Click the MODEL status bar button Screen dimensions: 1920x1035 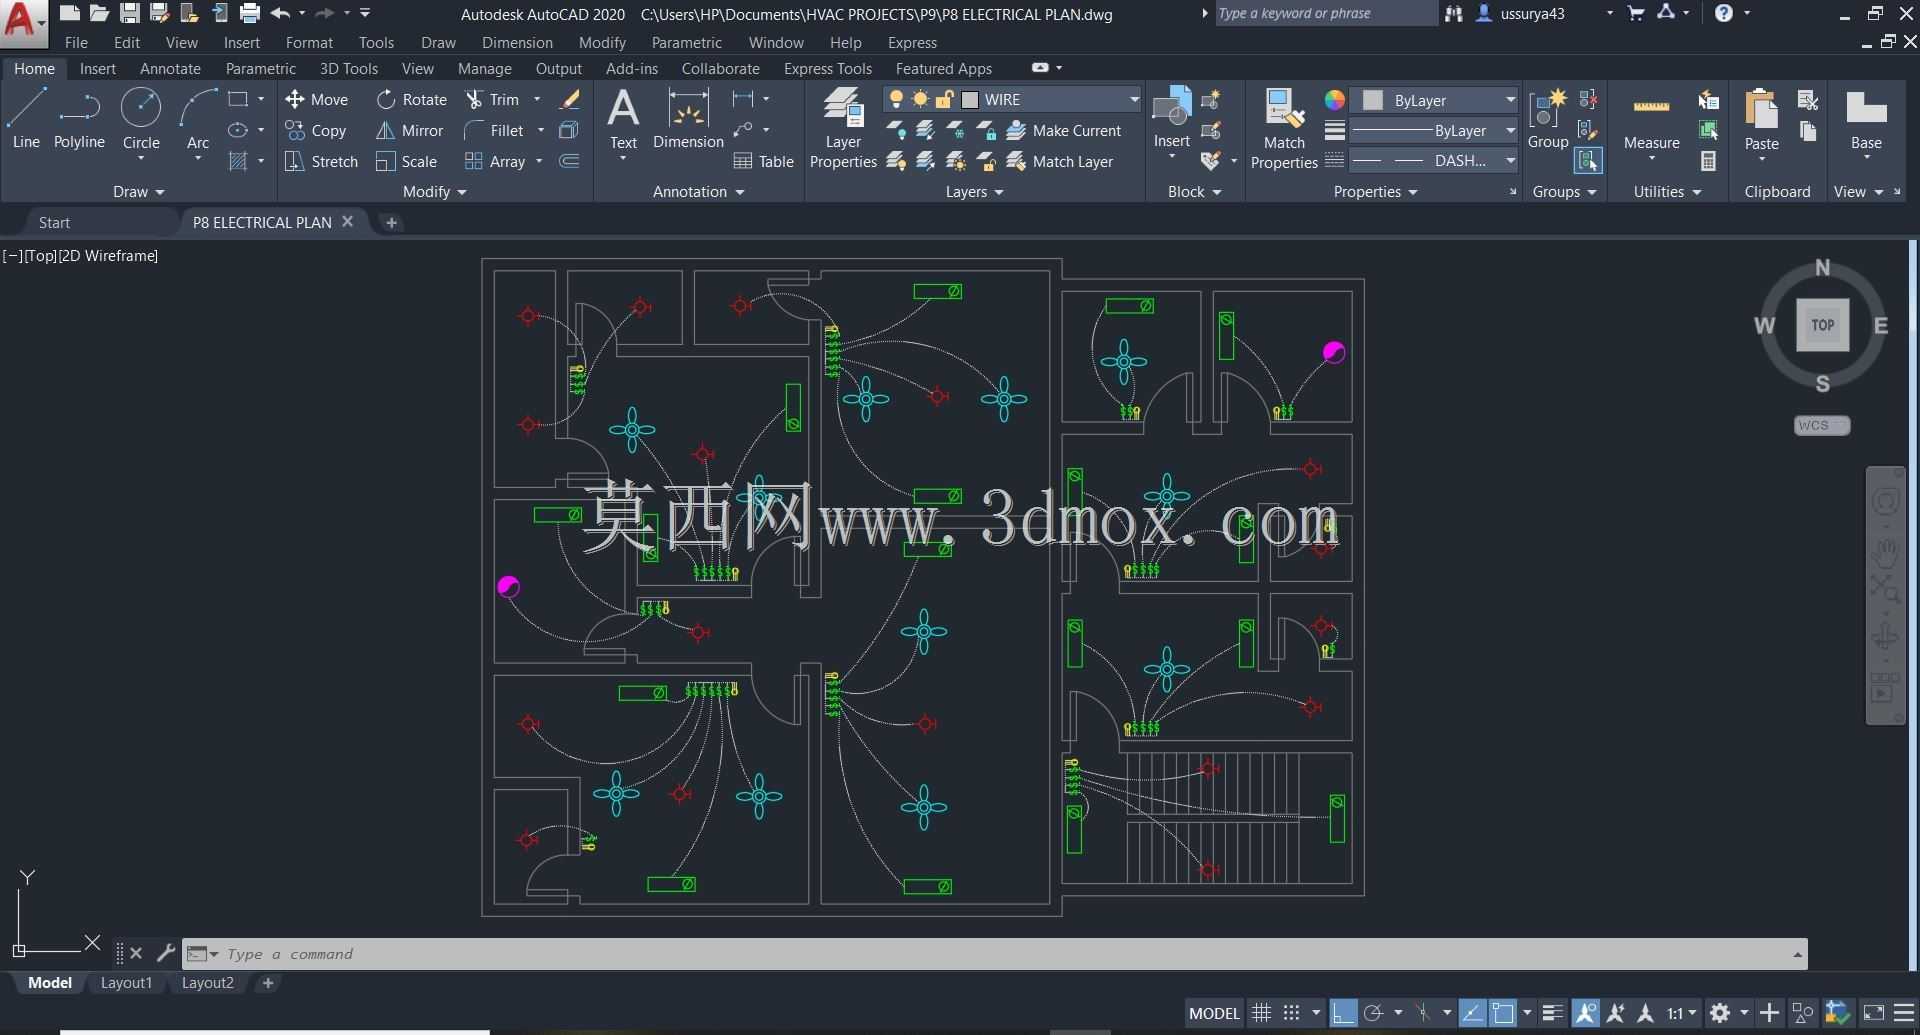pyautogui.click(x=1214, y=1013)
